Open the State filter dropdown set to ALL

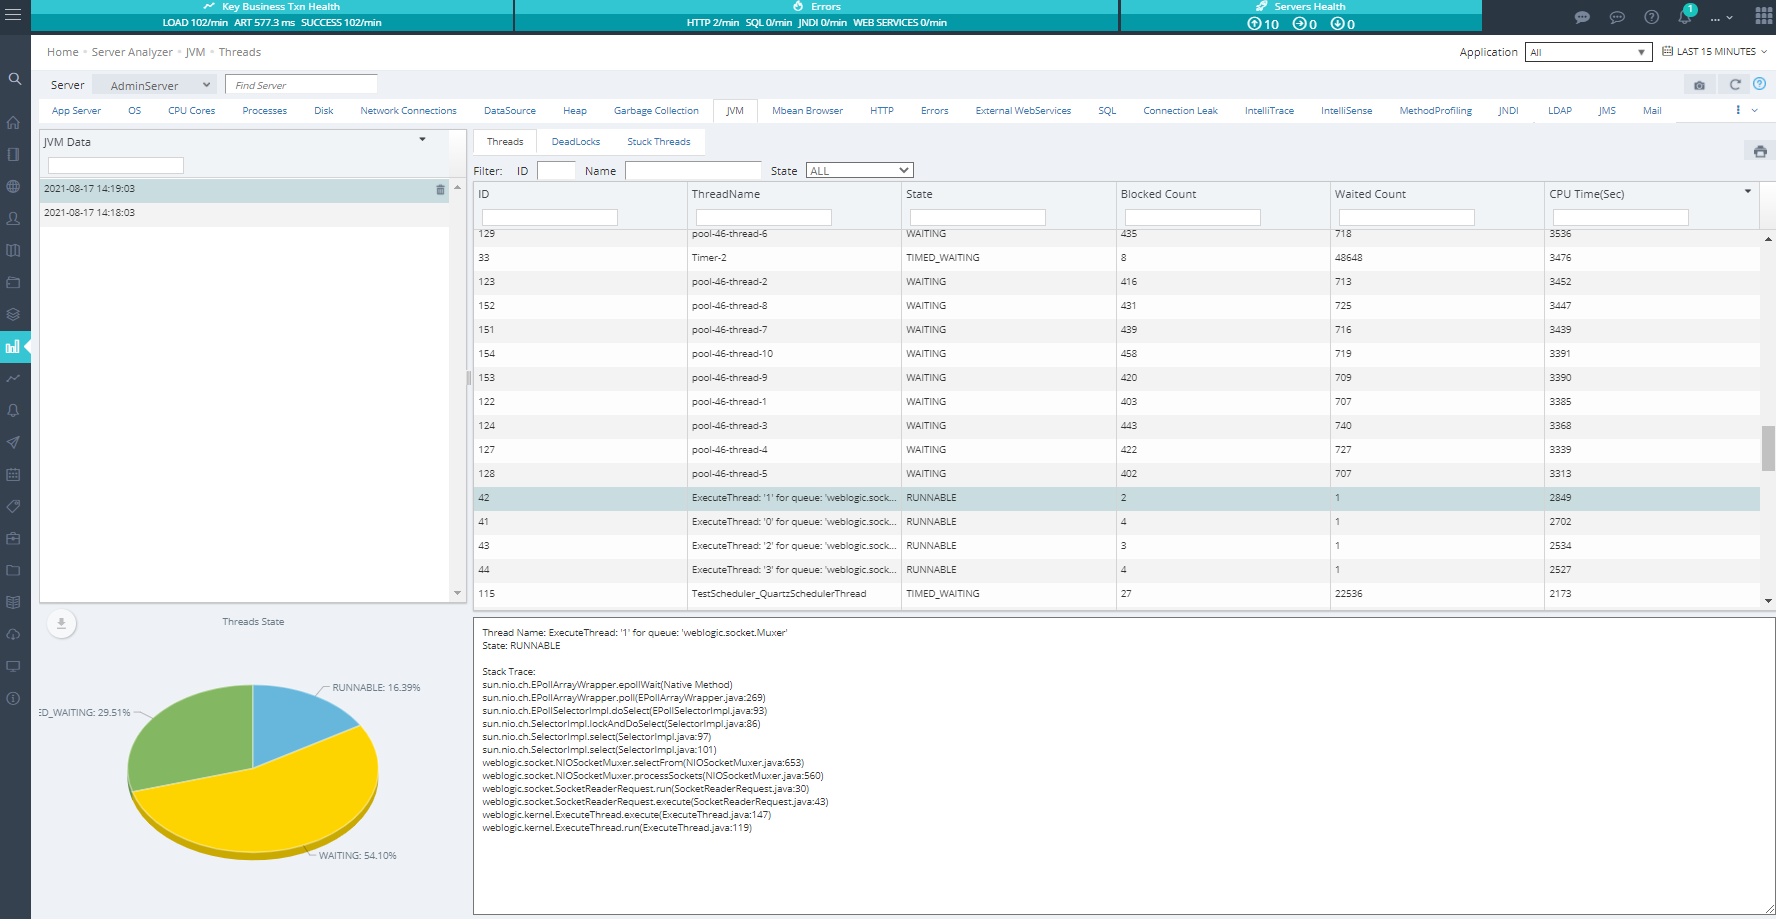pos(859,171)
